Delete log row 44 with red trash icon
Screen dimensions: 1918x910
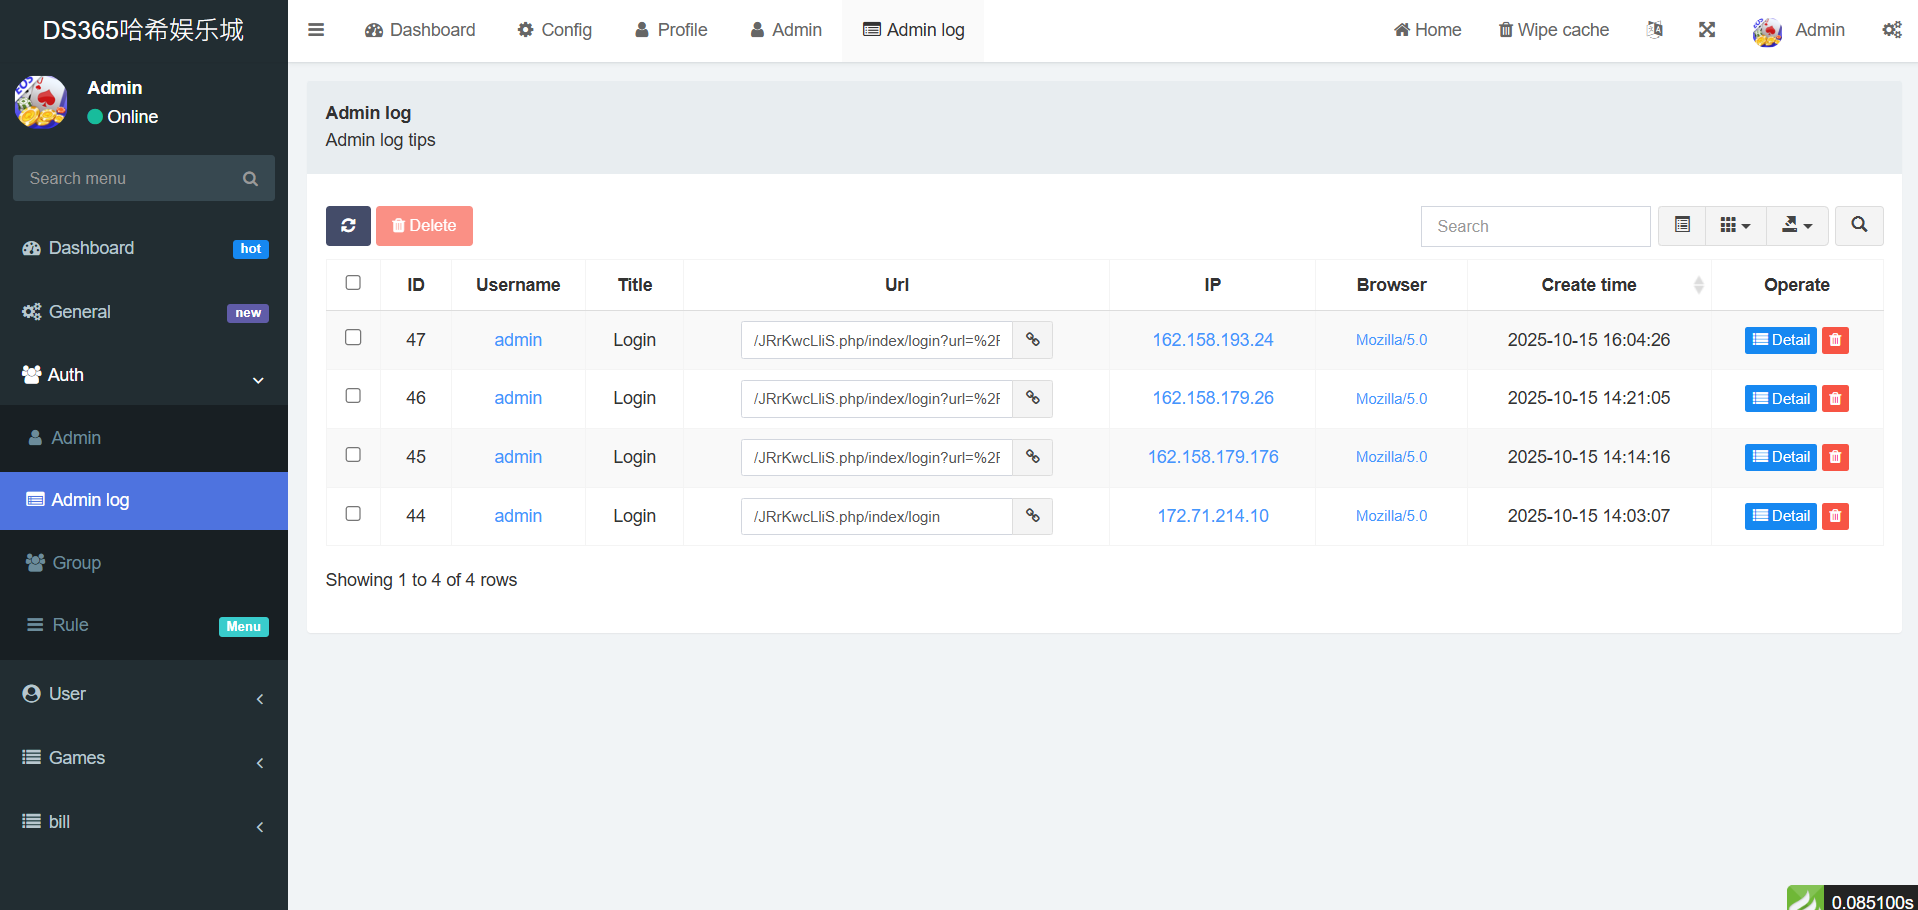click(1835, 516)
